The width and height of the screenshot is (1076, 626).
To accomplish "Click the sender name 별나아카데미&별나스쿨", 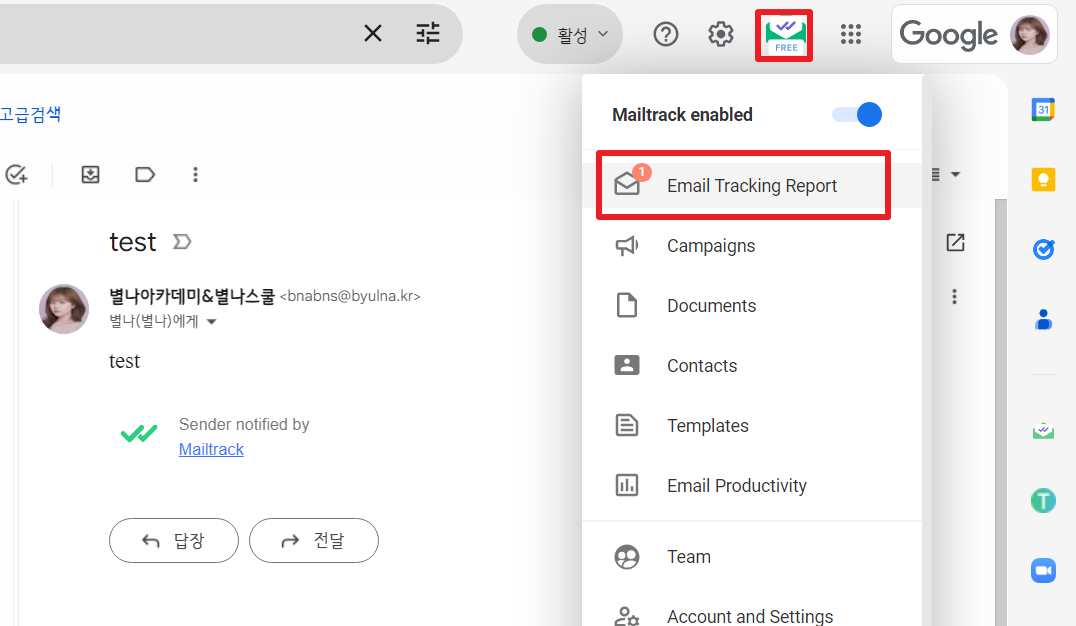I will [192, 296].
